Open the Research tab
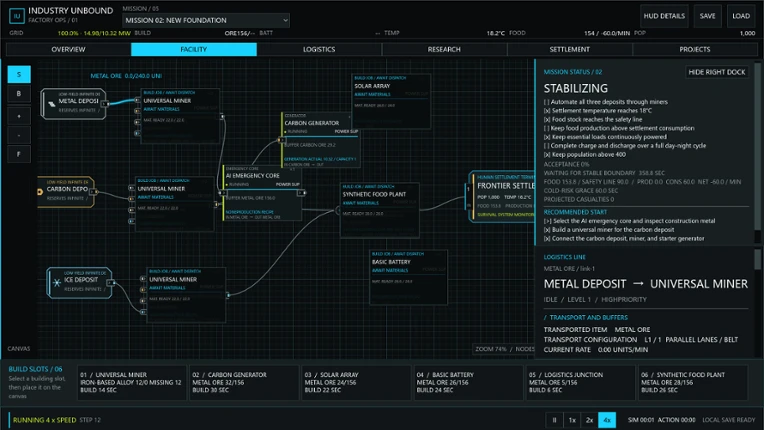This screenshot has height=430, width=764. pos(444,49)
